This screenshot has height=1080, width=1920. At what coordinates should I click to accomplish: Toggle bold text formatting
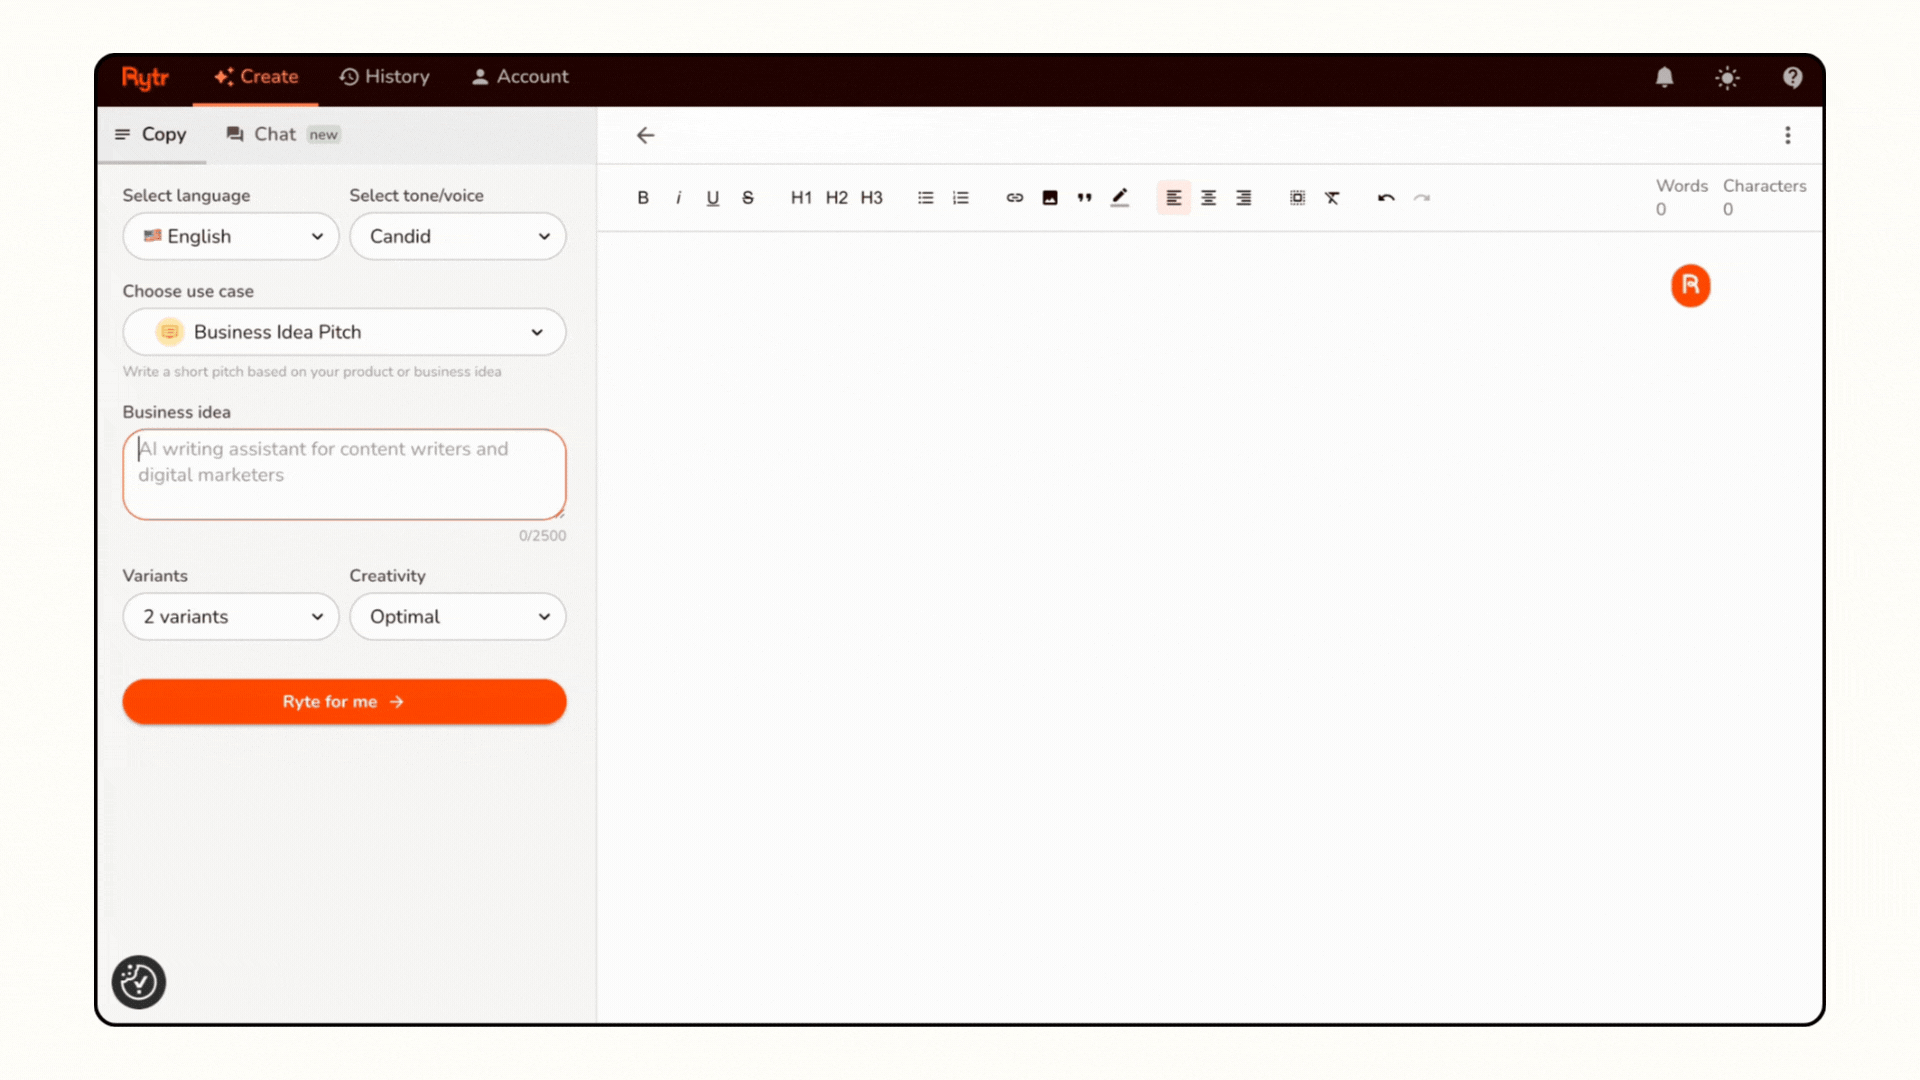643,197
